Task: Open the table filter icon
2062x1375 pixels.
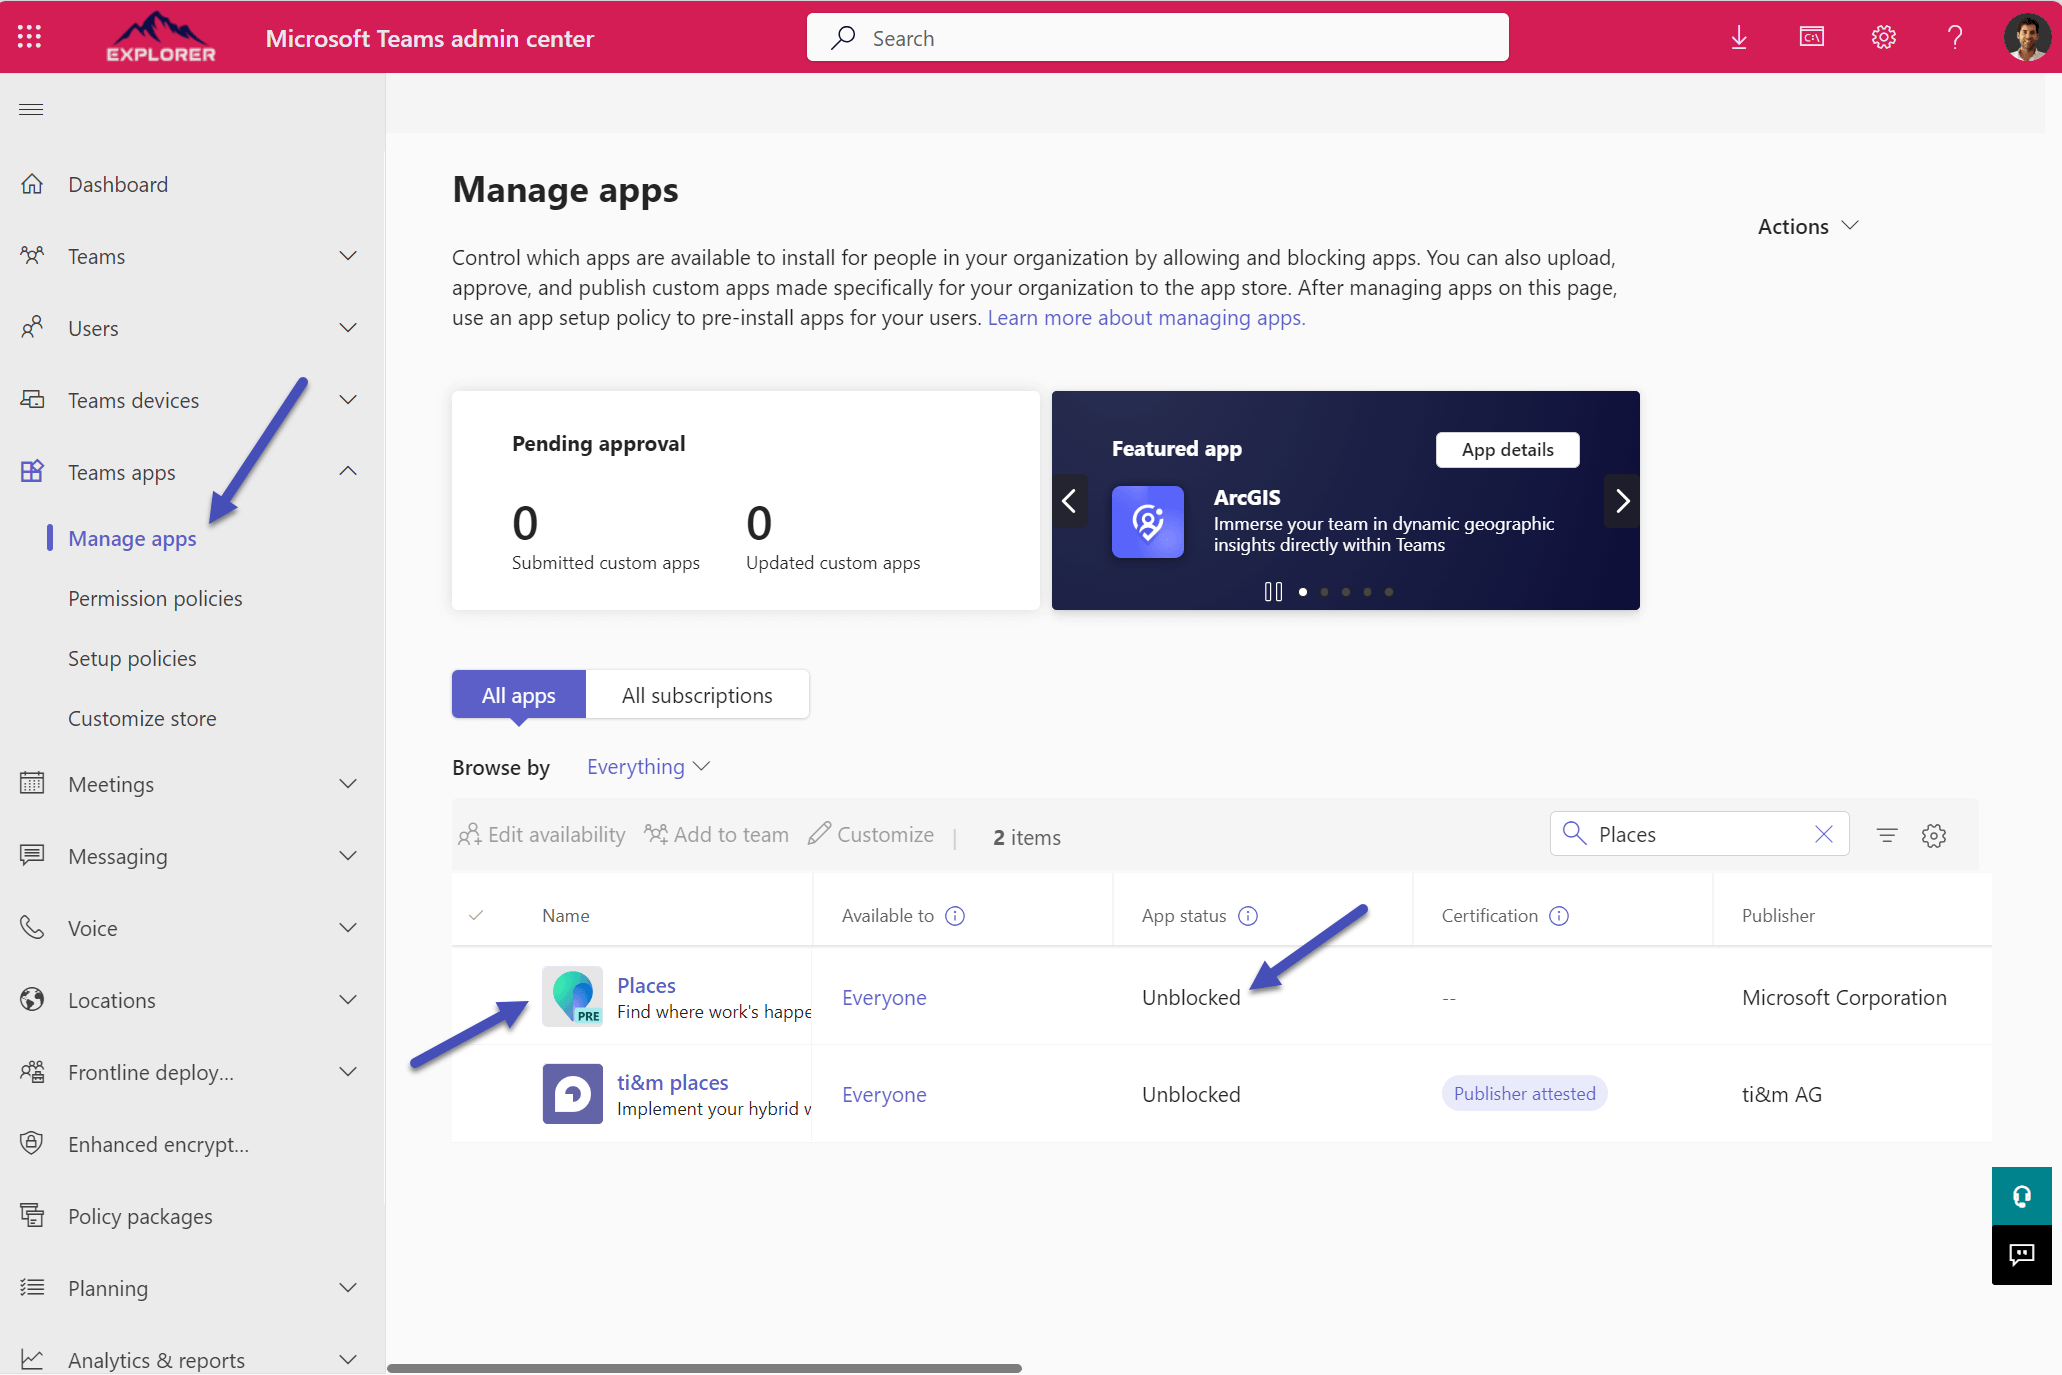Action: (1886, 835)
